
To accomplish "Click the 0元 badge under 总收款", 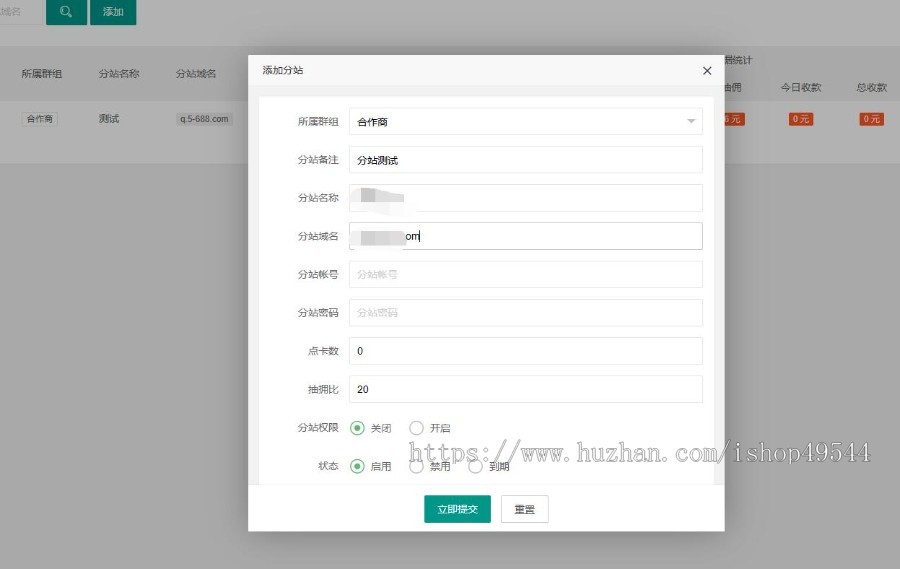I will (x=871, y=119).
